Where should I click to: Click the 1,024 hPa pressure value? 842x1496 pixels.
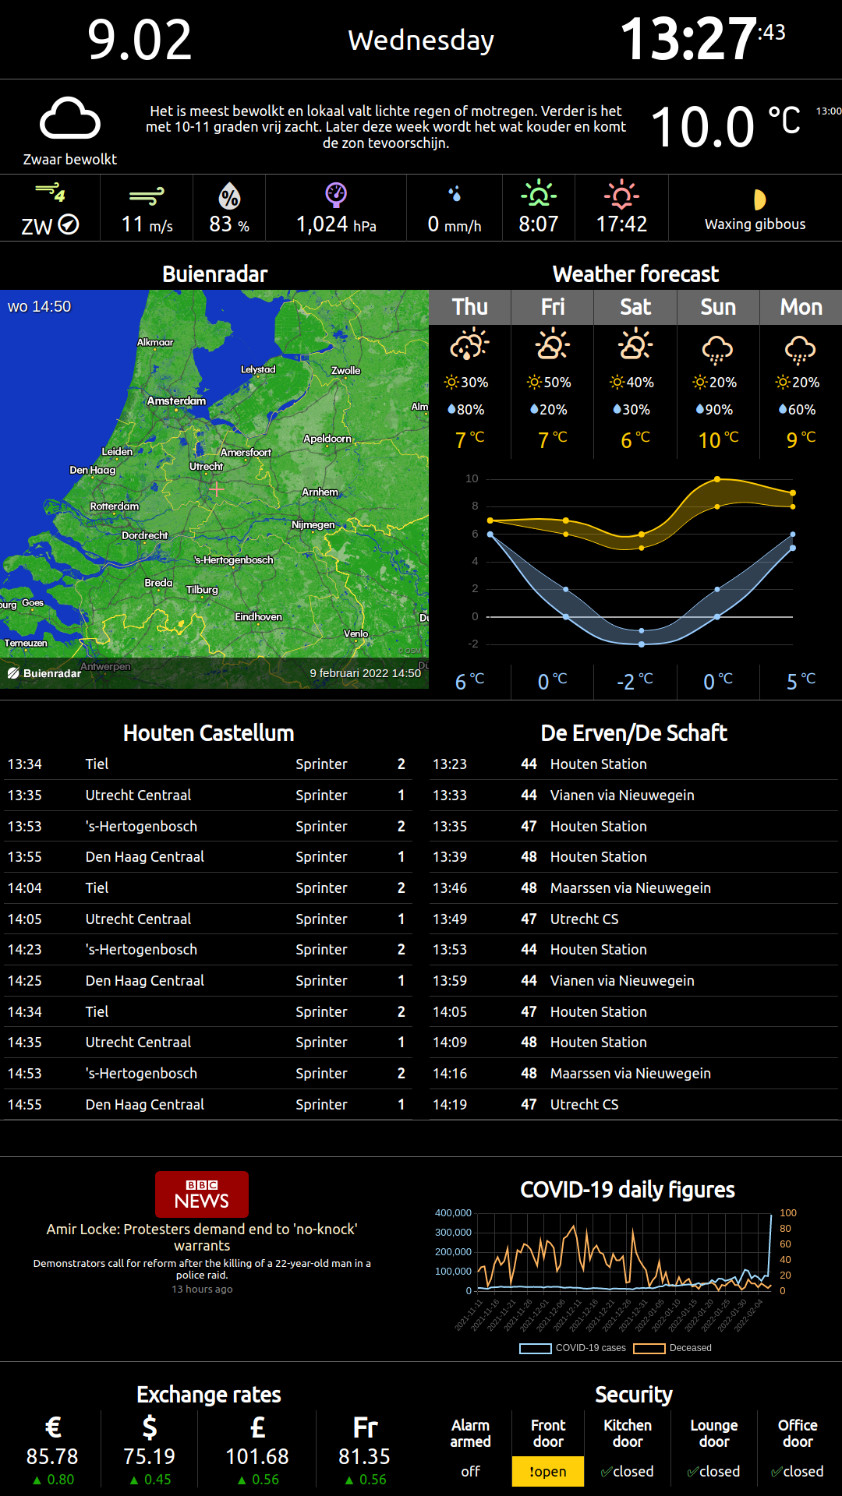336,224
